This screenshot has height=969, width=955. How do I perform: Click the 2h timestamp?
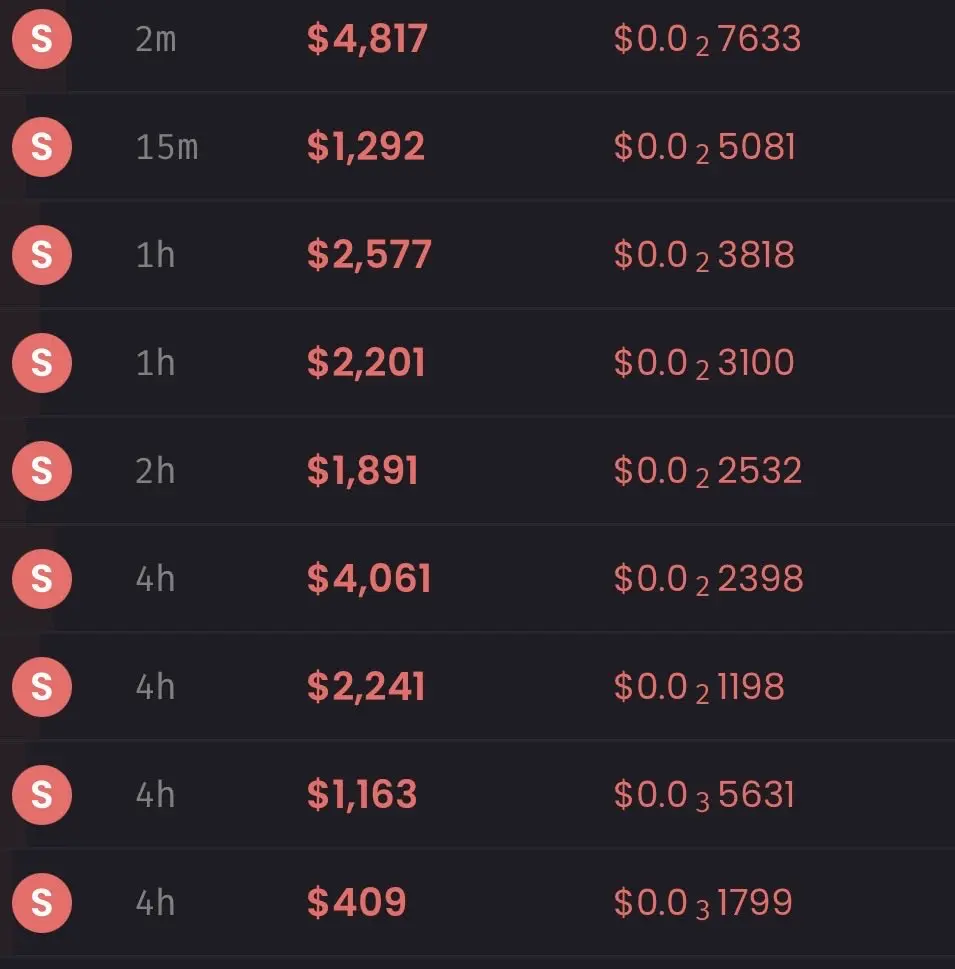click(155, 470)
